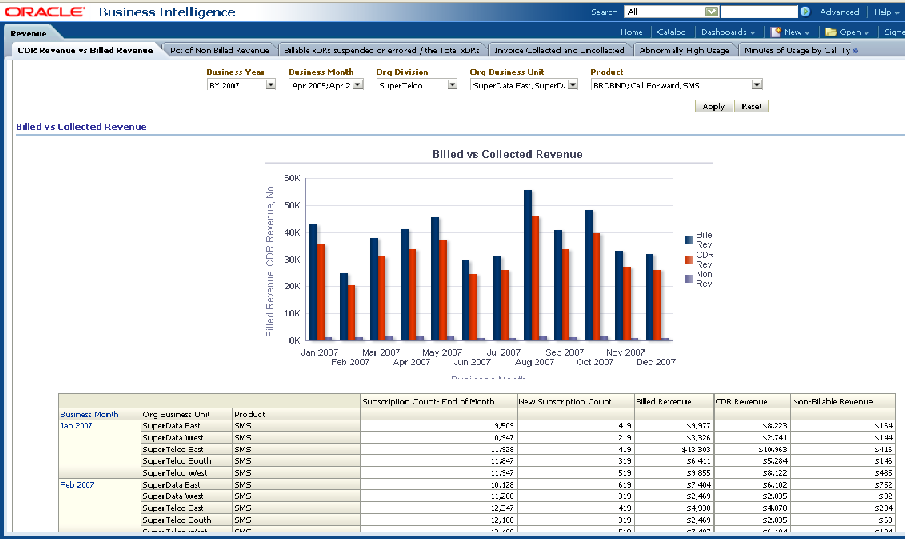Screen dimensions: 905x539
Task: Open the Search scope 'All' dropdown
Action: click(711, 12)
